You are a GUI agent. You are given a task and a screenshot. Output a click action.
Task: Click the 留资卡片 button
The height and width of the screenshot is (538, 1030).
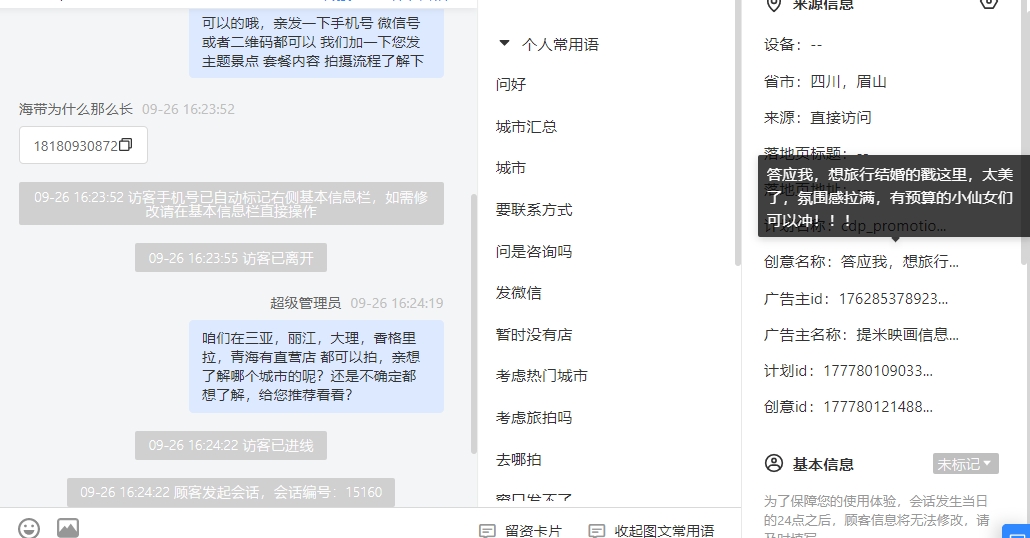pos(521,531)
